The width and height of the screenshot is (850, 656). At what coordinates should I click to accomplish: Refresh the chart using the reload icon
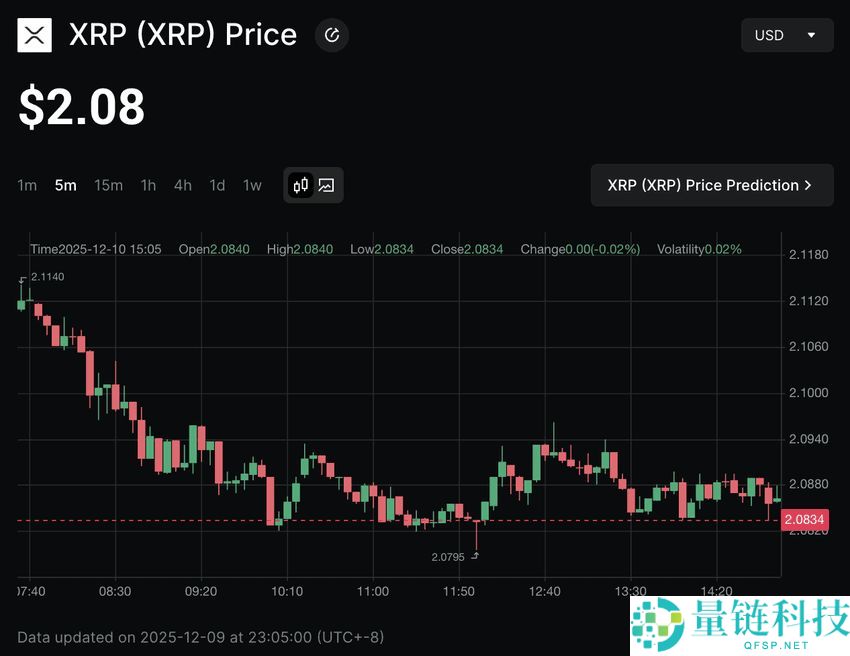coord(331,34)
